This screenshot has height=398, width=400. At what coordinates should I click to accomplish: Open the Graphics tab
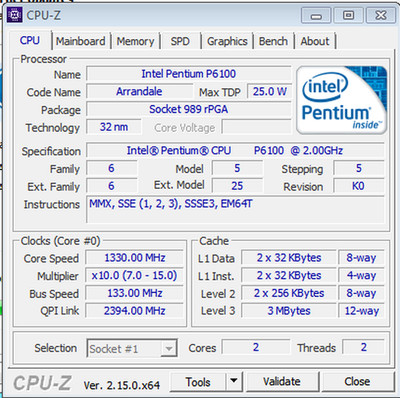coord(227,41)
